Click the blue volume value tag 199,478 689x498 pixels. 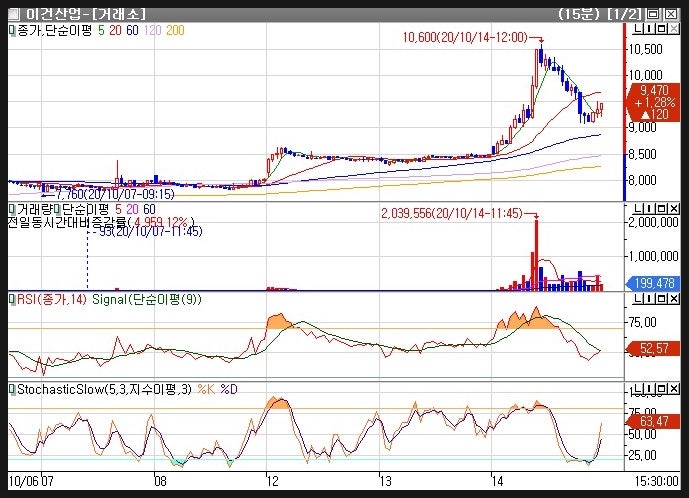653,283
